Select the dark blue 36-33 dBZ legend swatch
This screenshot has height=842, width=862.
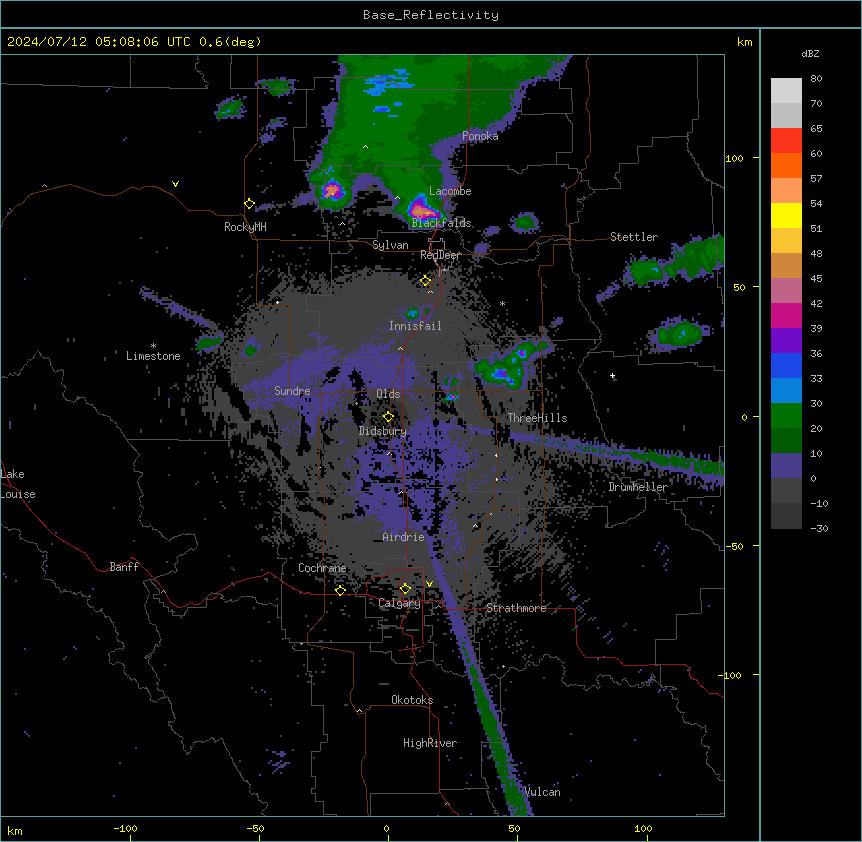[786, 365]
